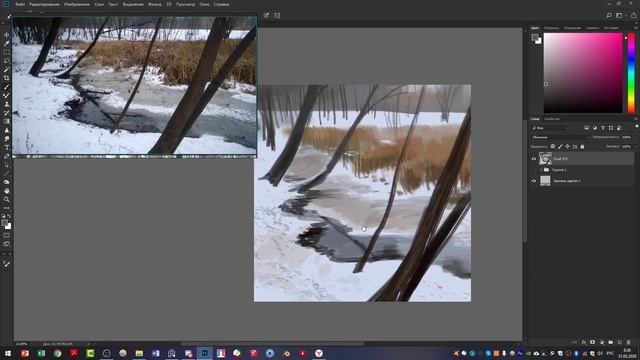Open the Color panel menu icon
The width and height of the screenshot is (640, 360).
click(636, 28)
